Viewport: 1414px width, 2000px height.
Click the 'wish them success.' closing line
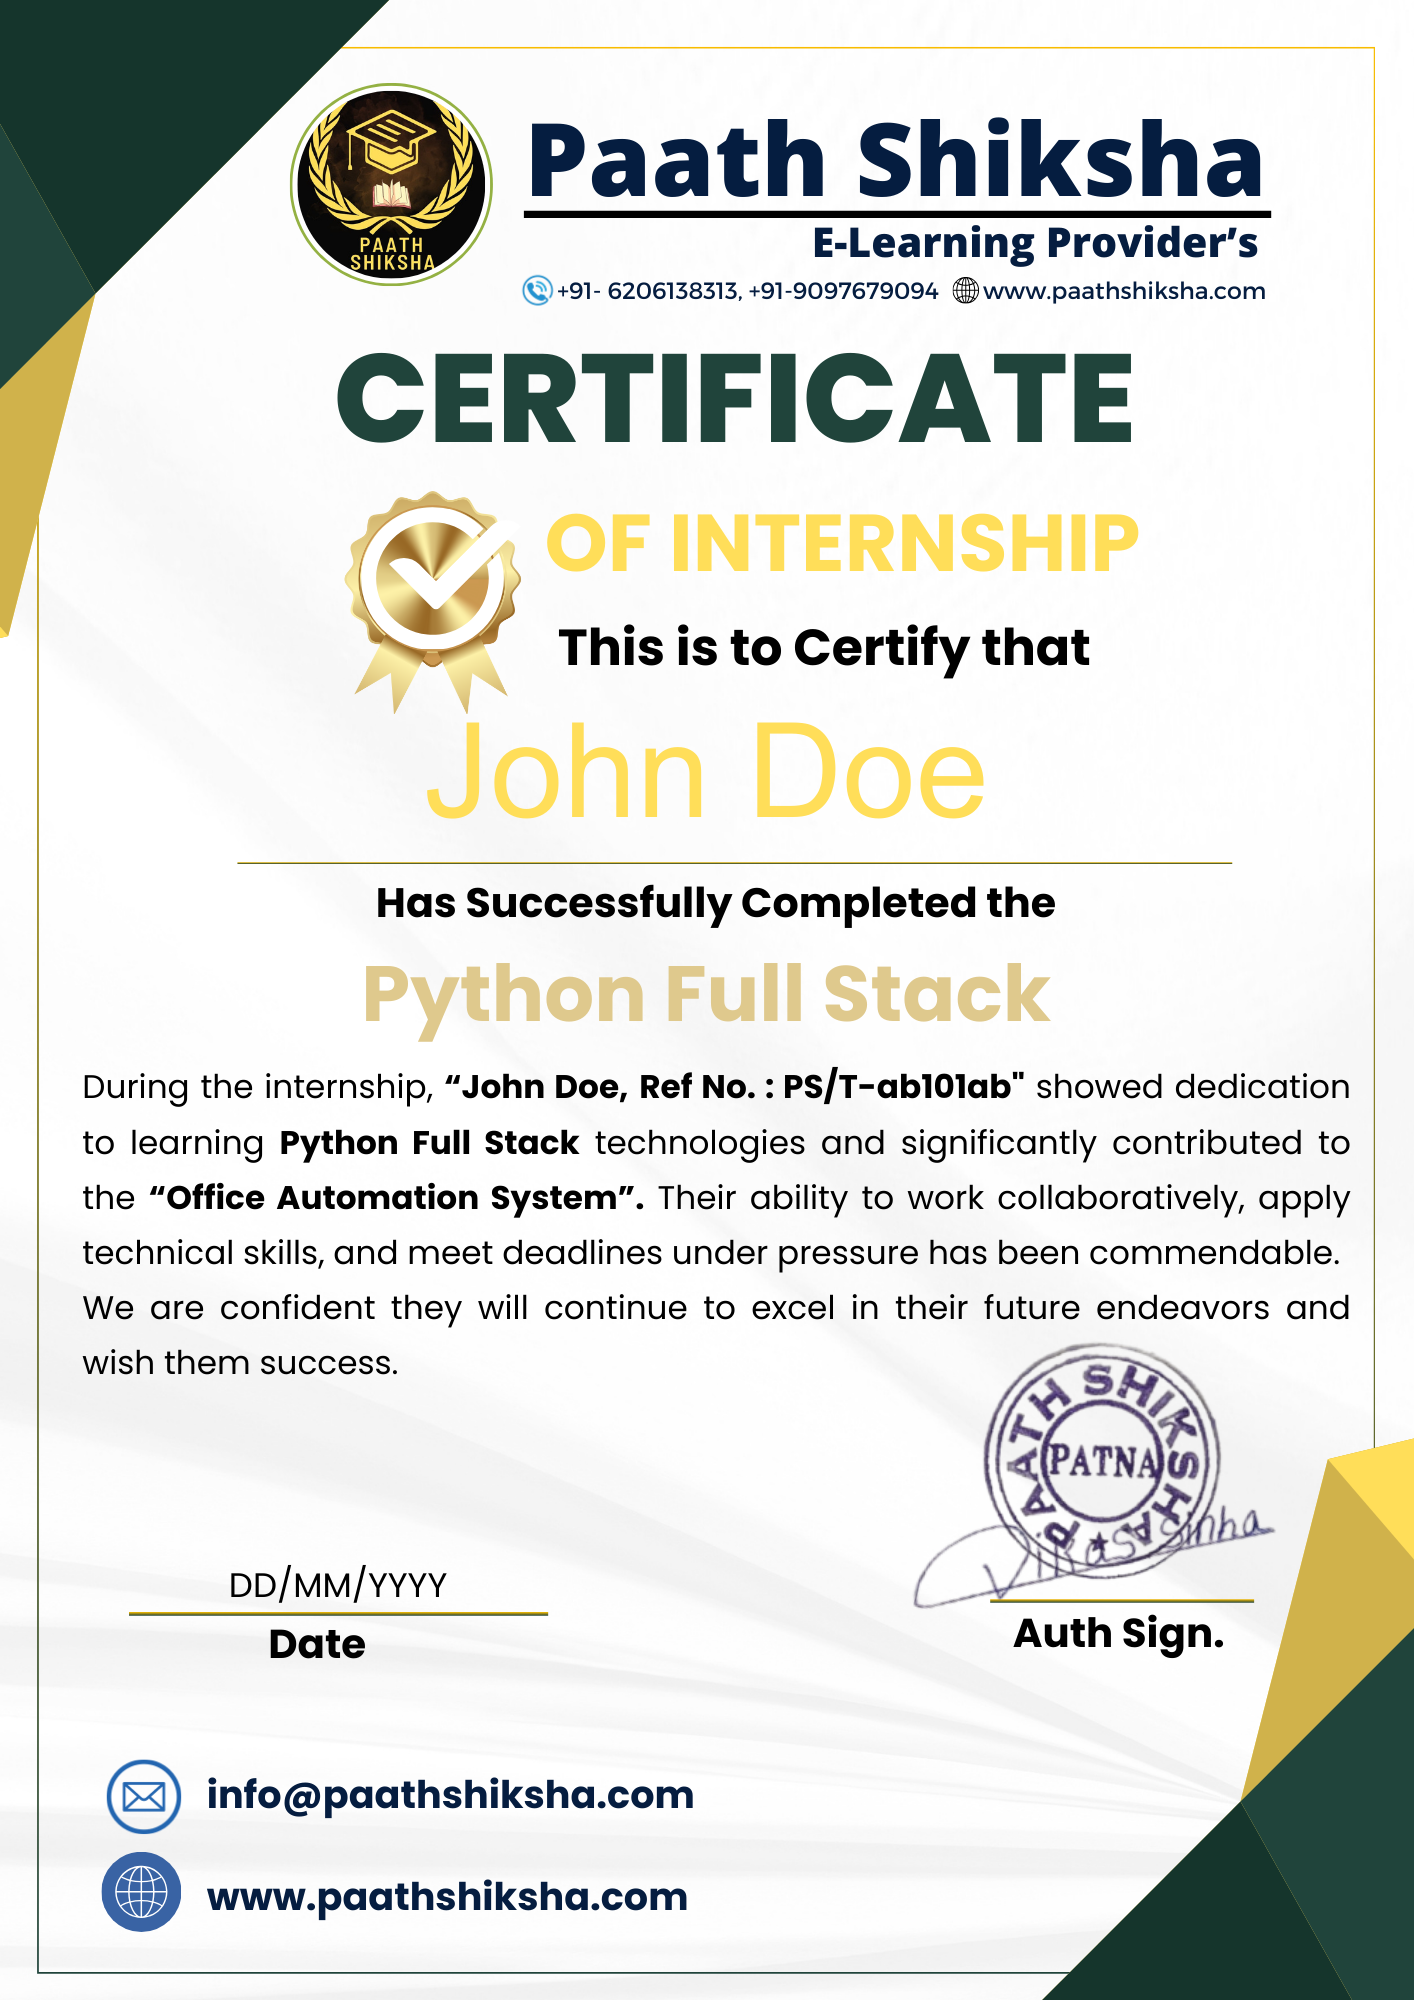(240, 1363)
